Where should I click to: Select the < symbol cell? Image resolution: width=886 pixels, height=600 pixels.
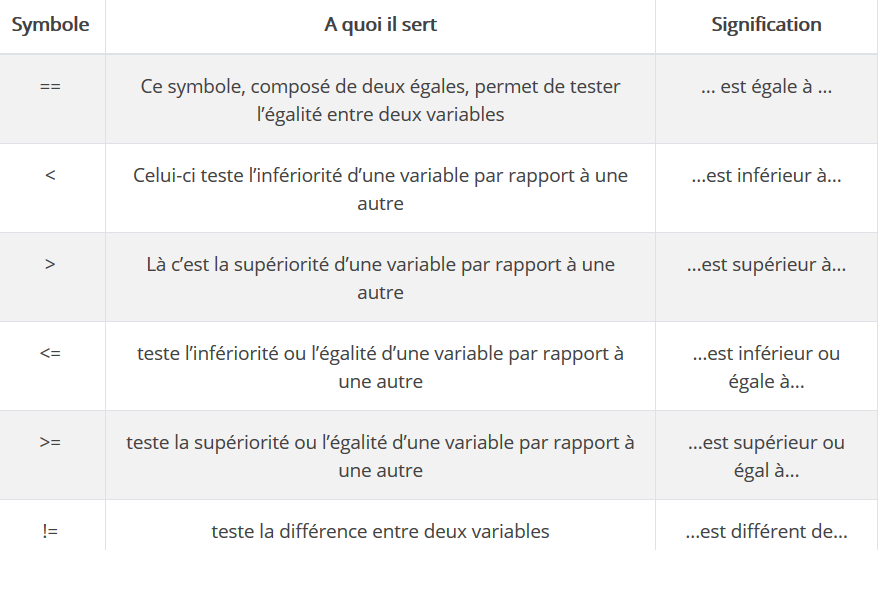(x=50, y=175)
